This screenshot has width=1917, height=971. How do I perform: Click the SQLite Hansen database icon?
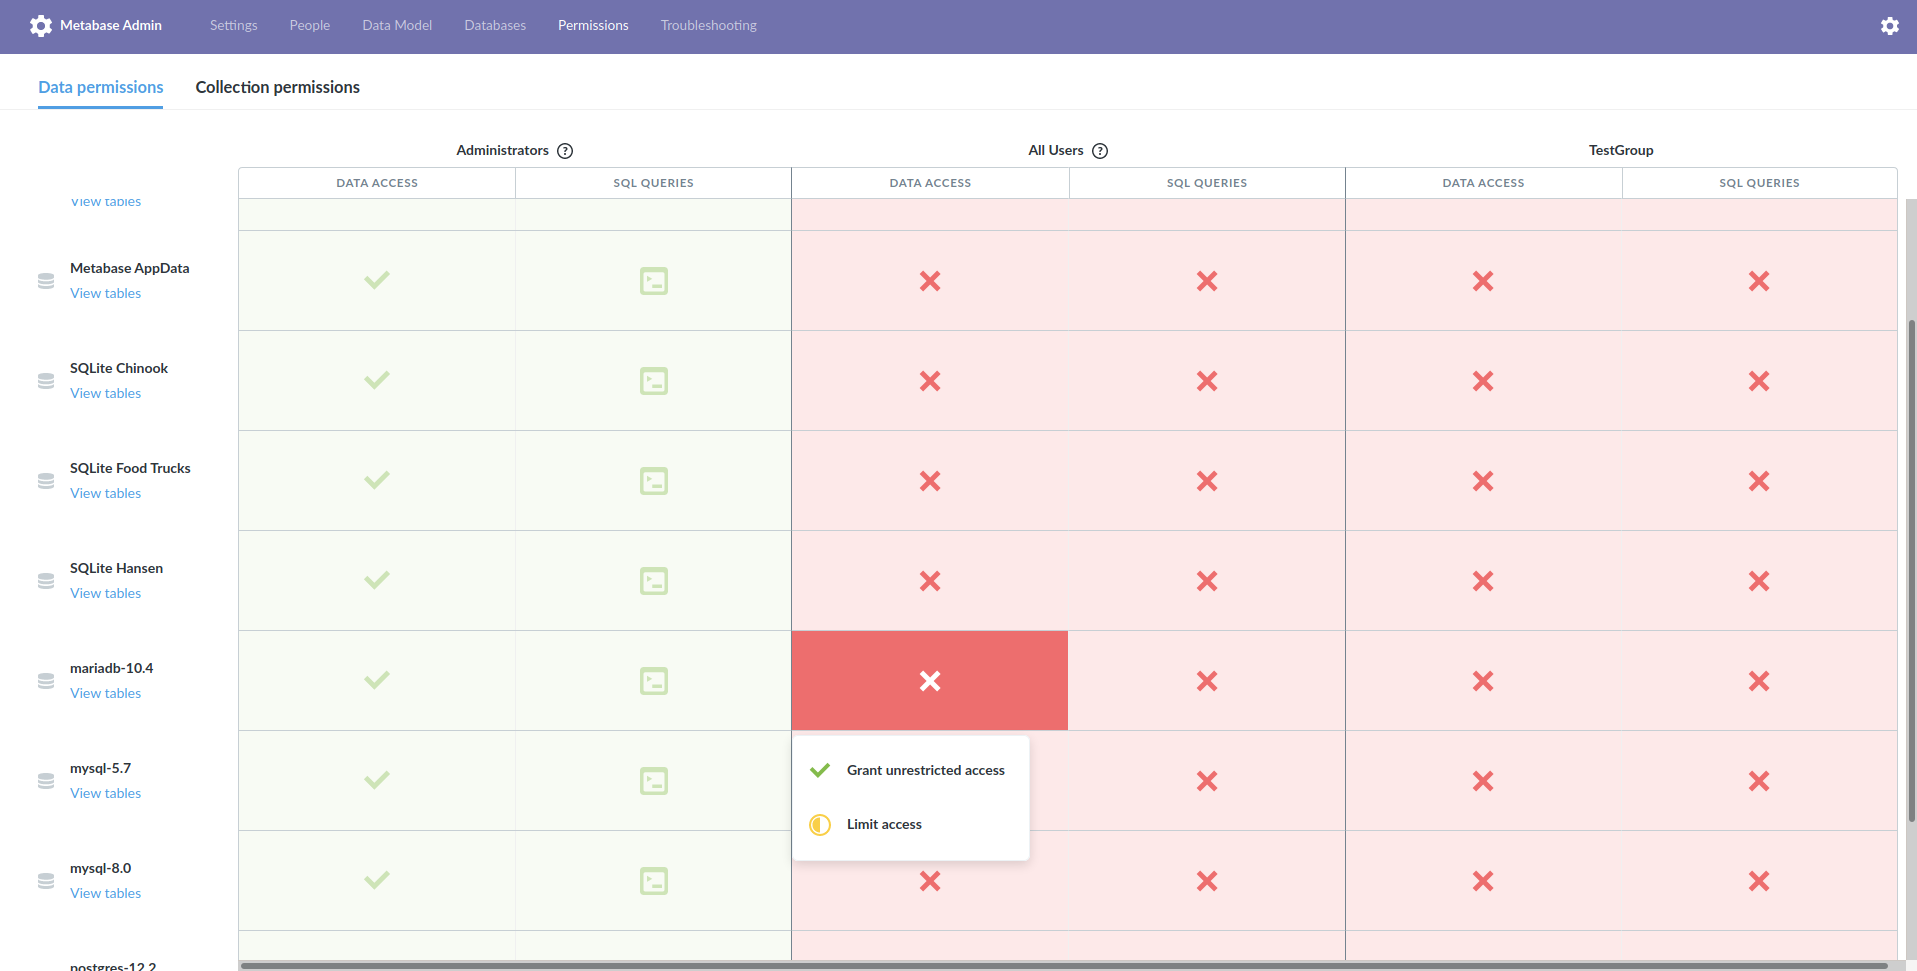(x=46, y=581)
